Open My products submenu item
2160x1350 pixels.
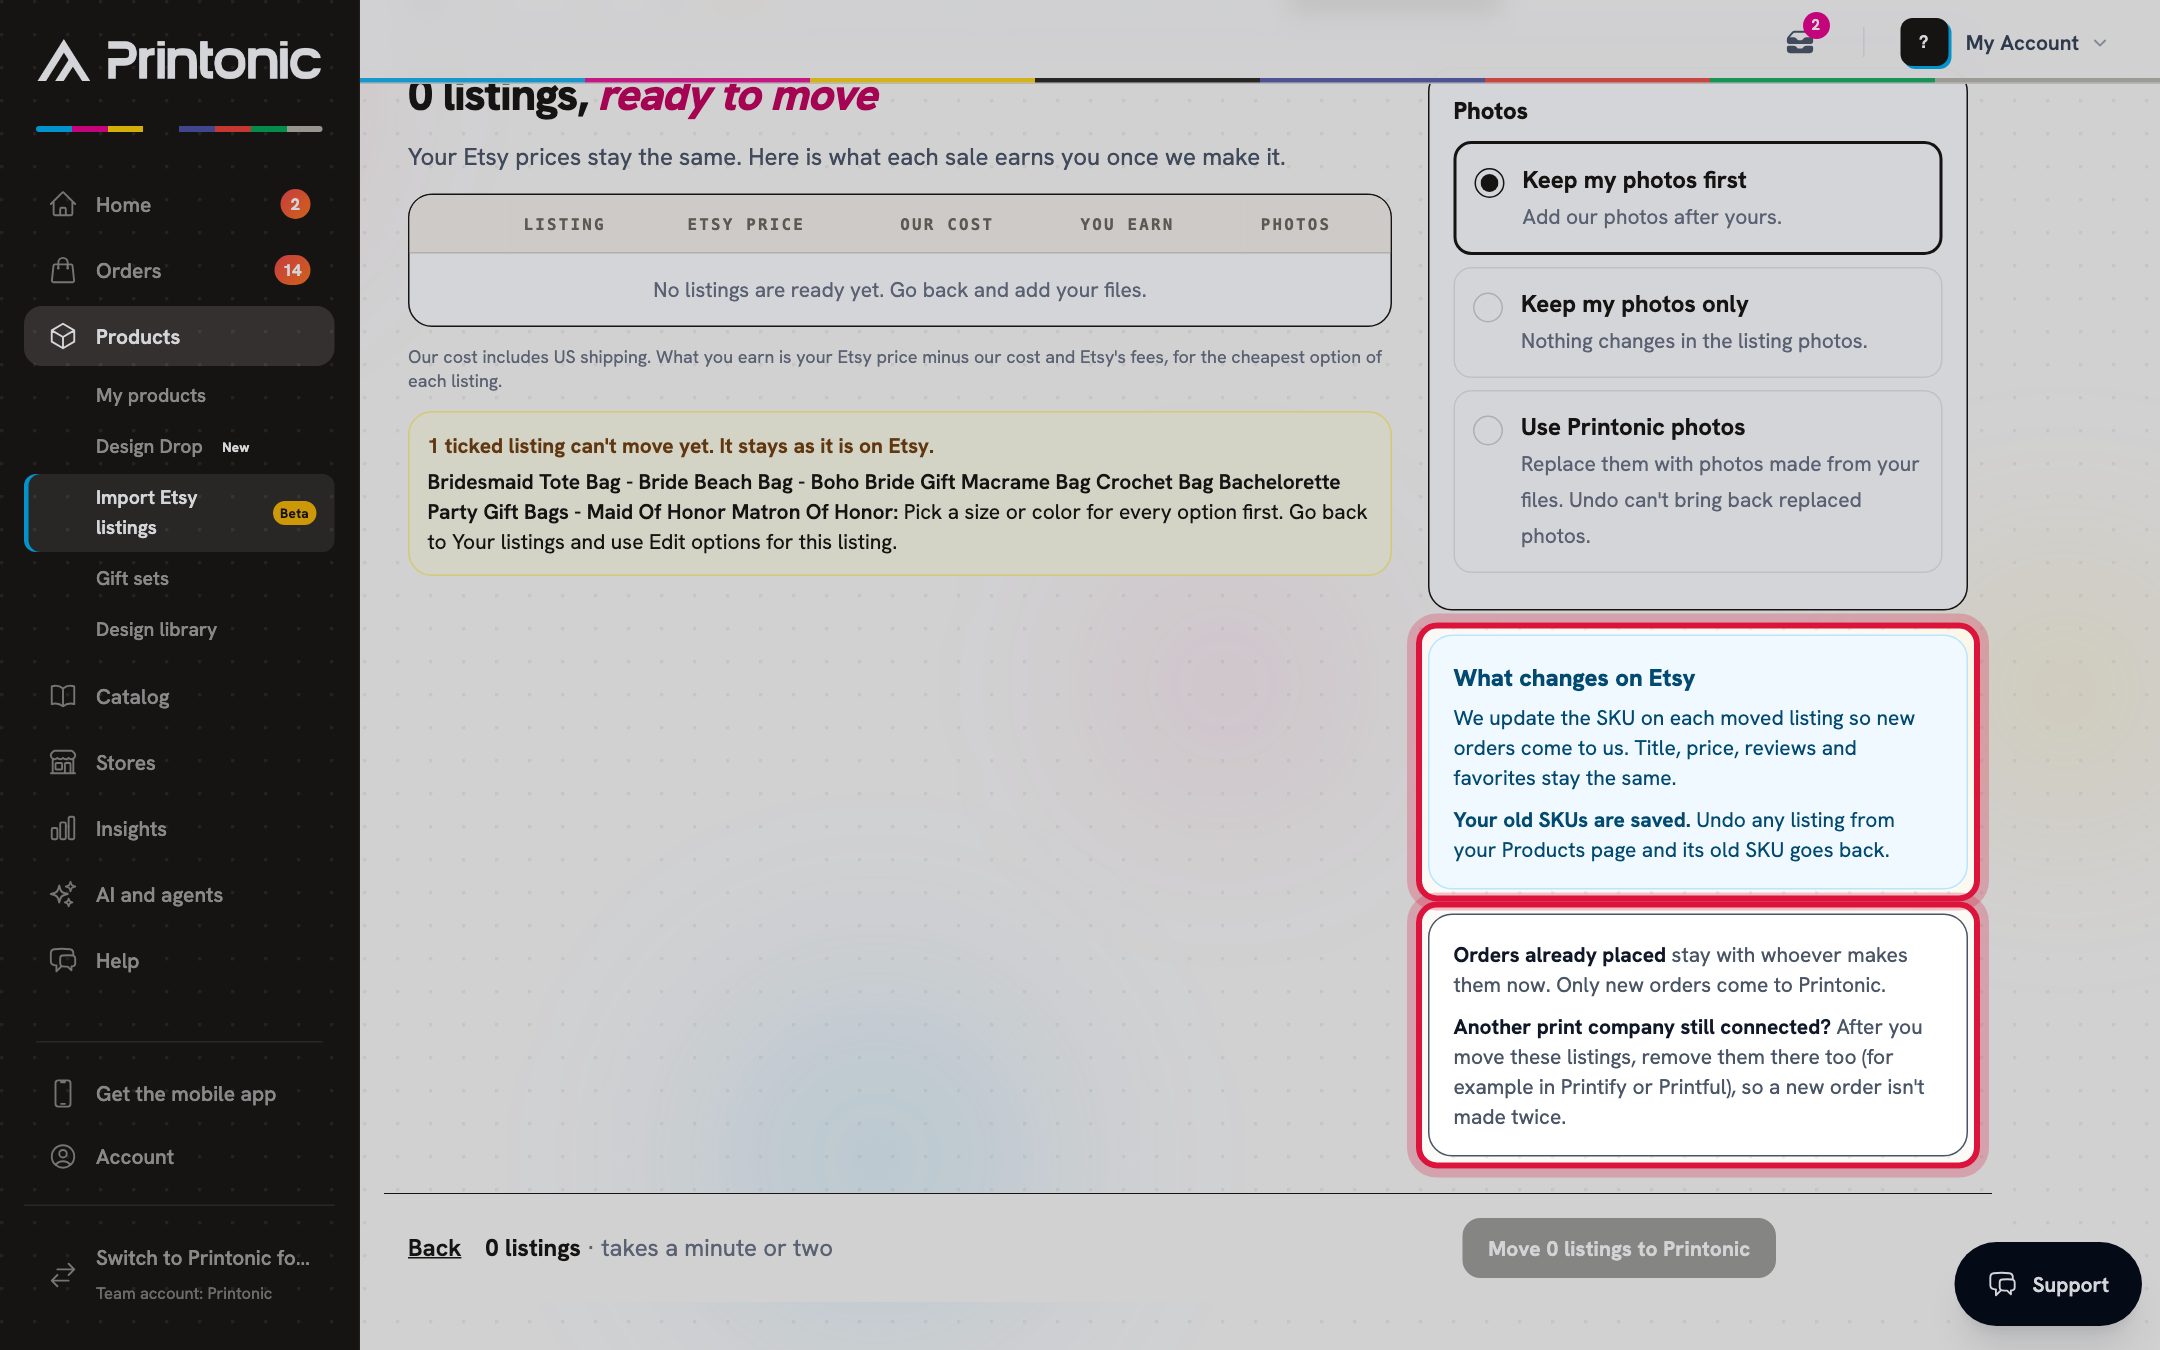pyautogui.click(x=151, y=395)
